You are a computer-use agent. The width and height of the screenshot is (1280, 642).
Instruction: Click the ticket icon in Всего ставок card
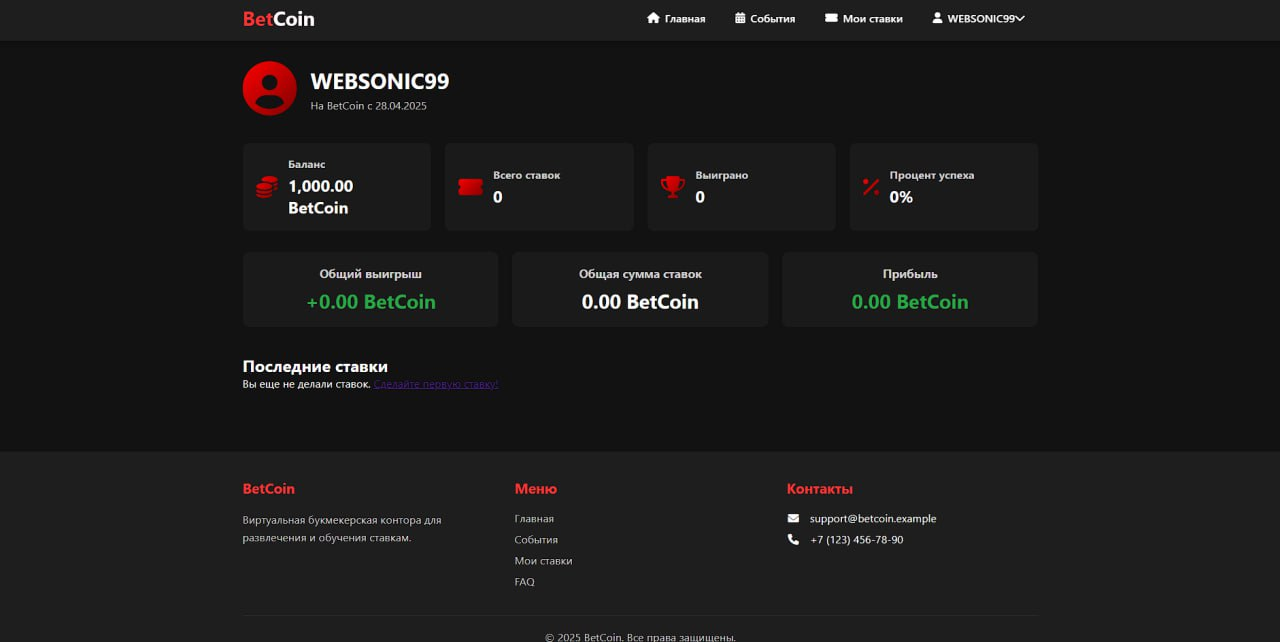(470, 187)
